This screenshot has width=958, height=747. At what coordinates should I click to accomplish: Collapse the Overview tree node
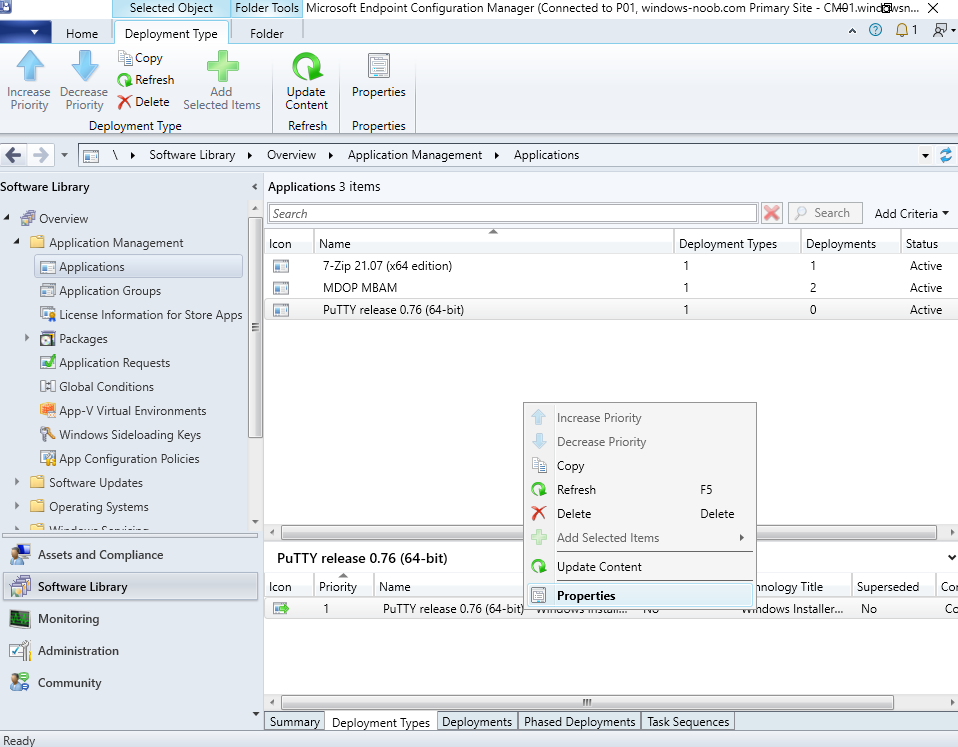click(7, 217)
